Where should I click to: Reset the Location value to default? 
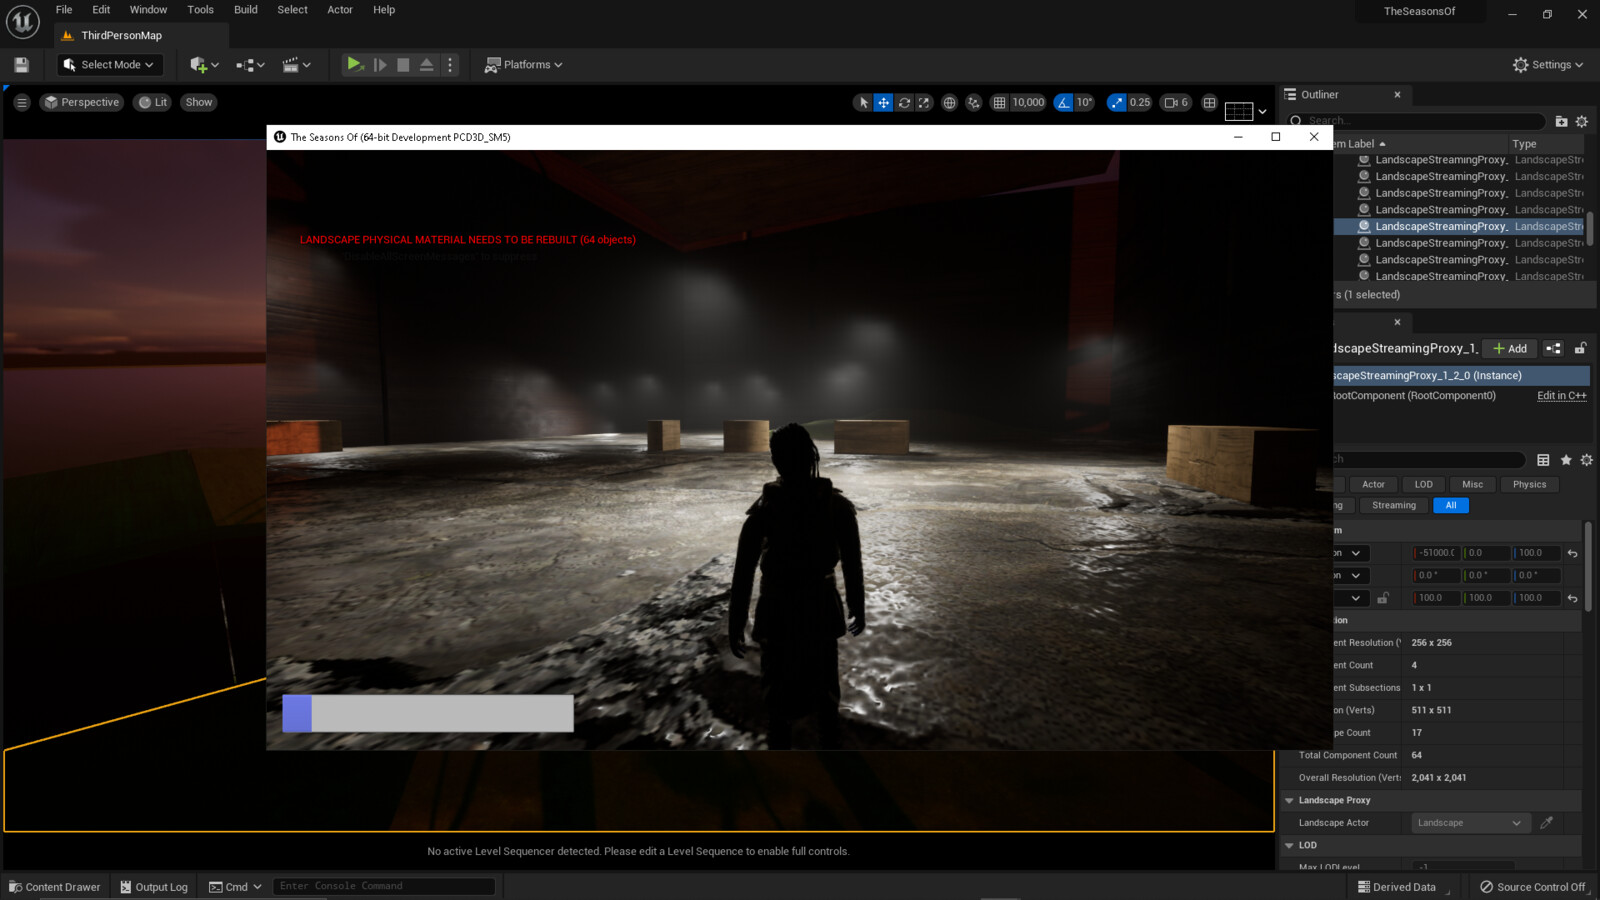tap(1572, 553)
